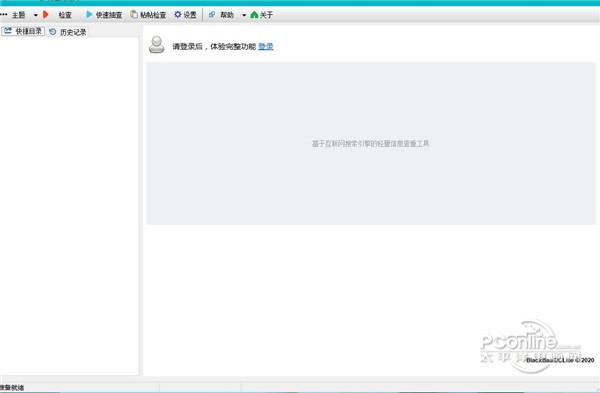Click the clipboard icon for 粘帖检查

coord(134,15)
